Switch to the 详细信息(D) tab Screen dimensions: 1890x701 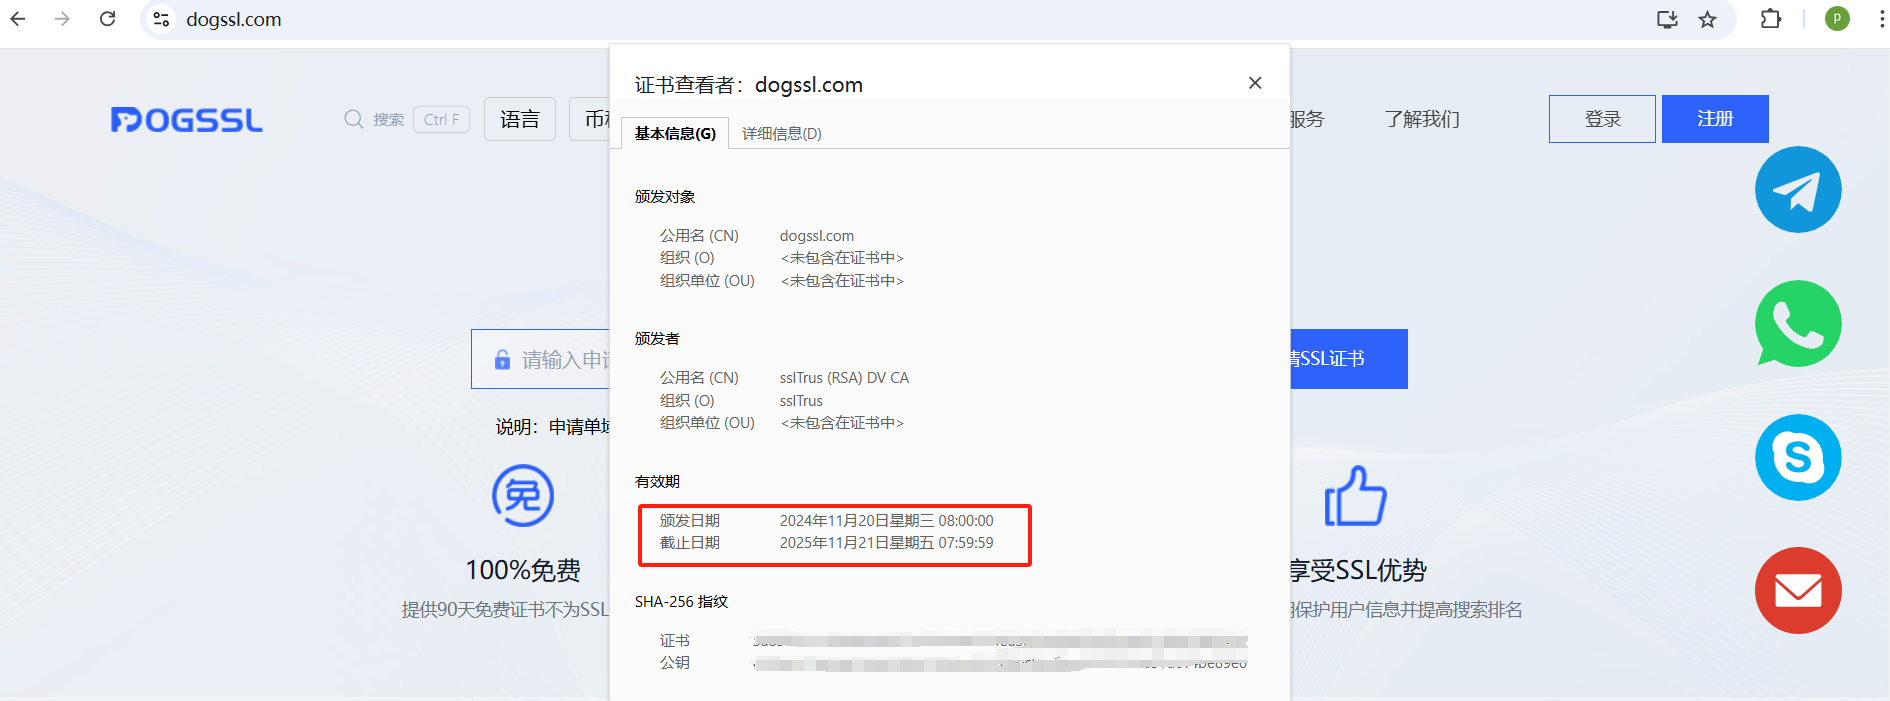tap(782, 133)
